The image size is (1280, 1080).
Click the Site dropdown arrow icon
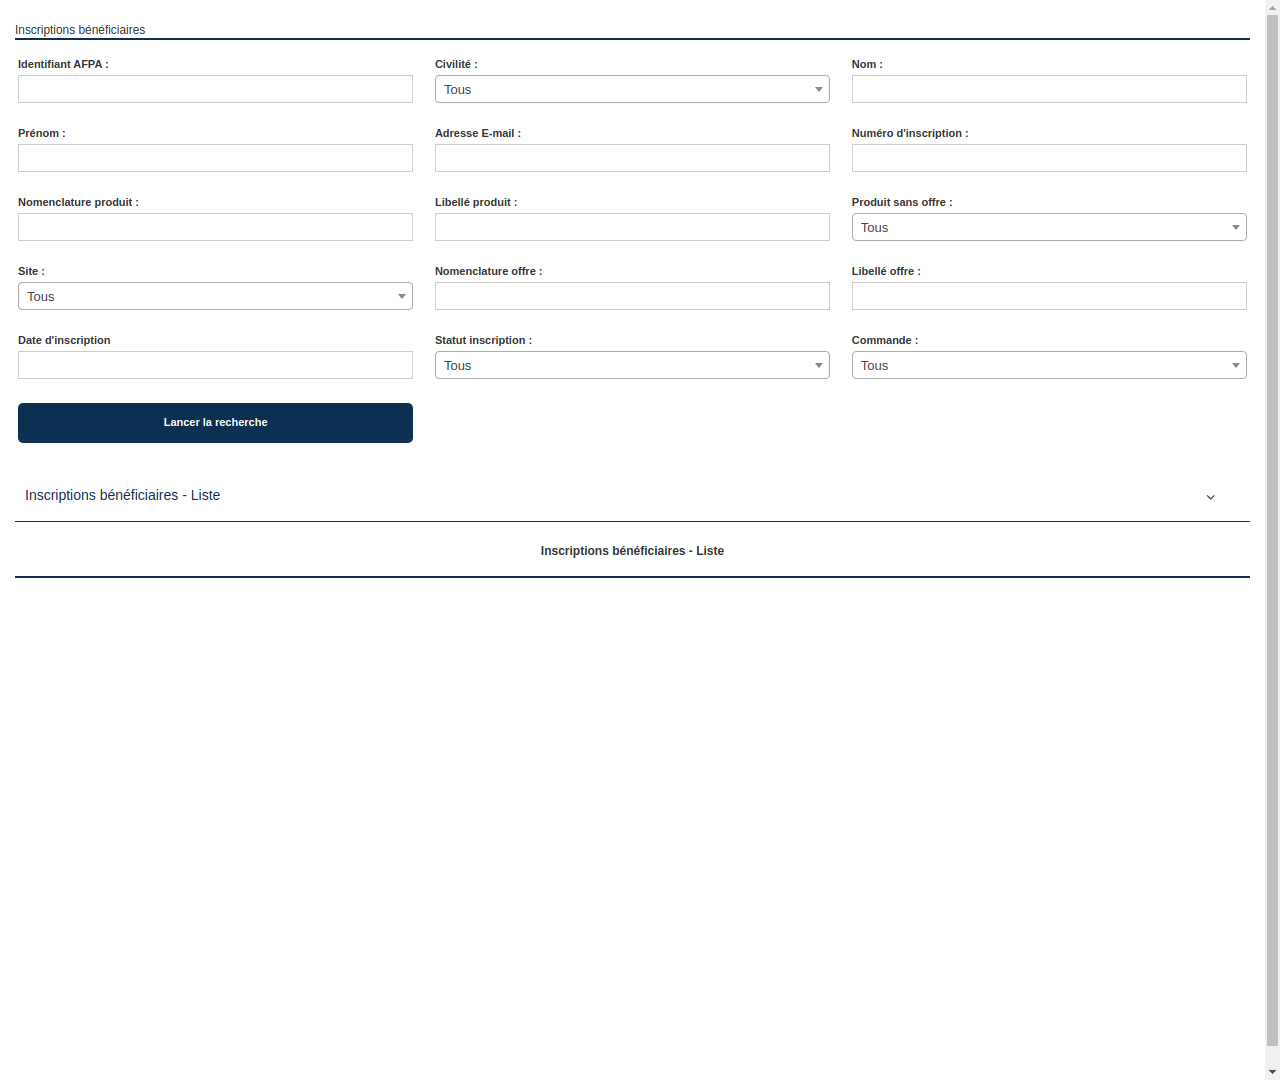coord(402,296)
